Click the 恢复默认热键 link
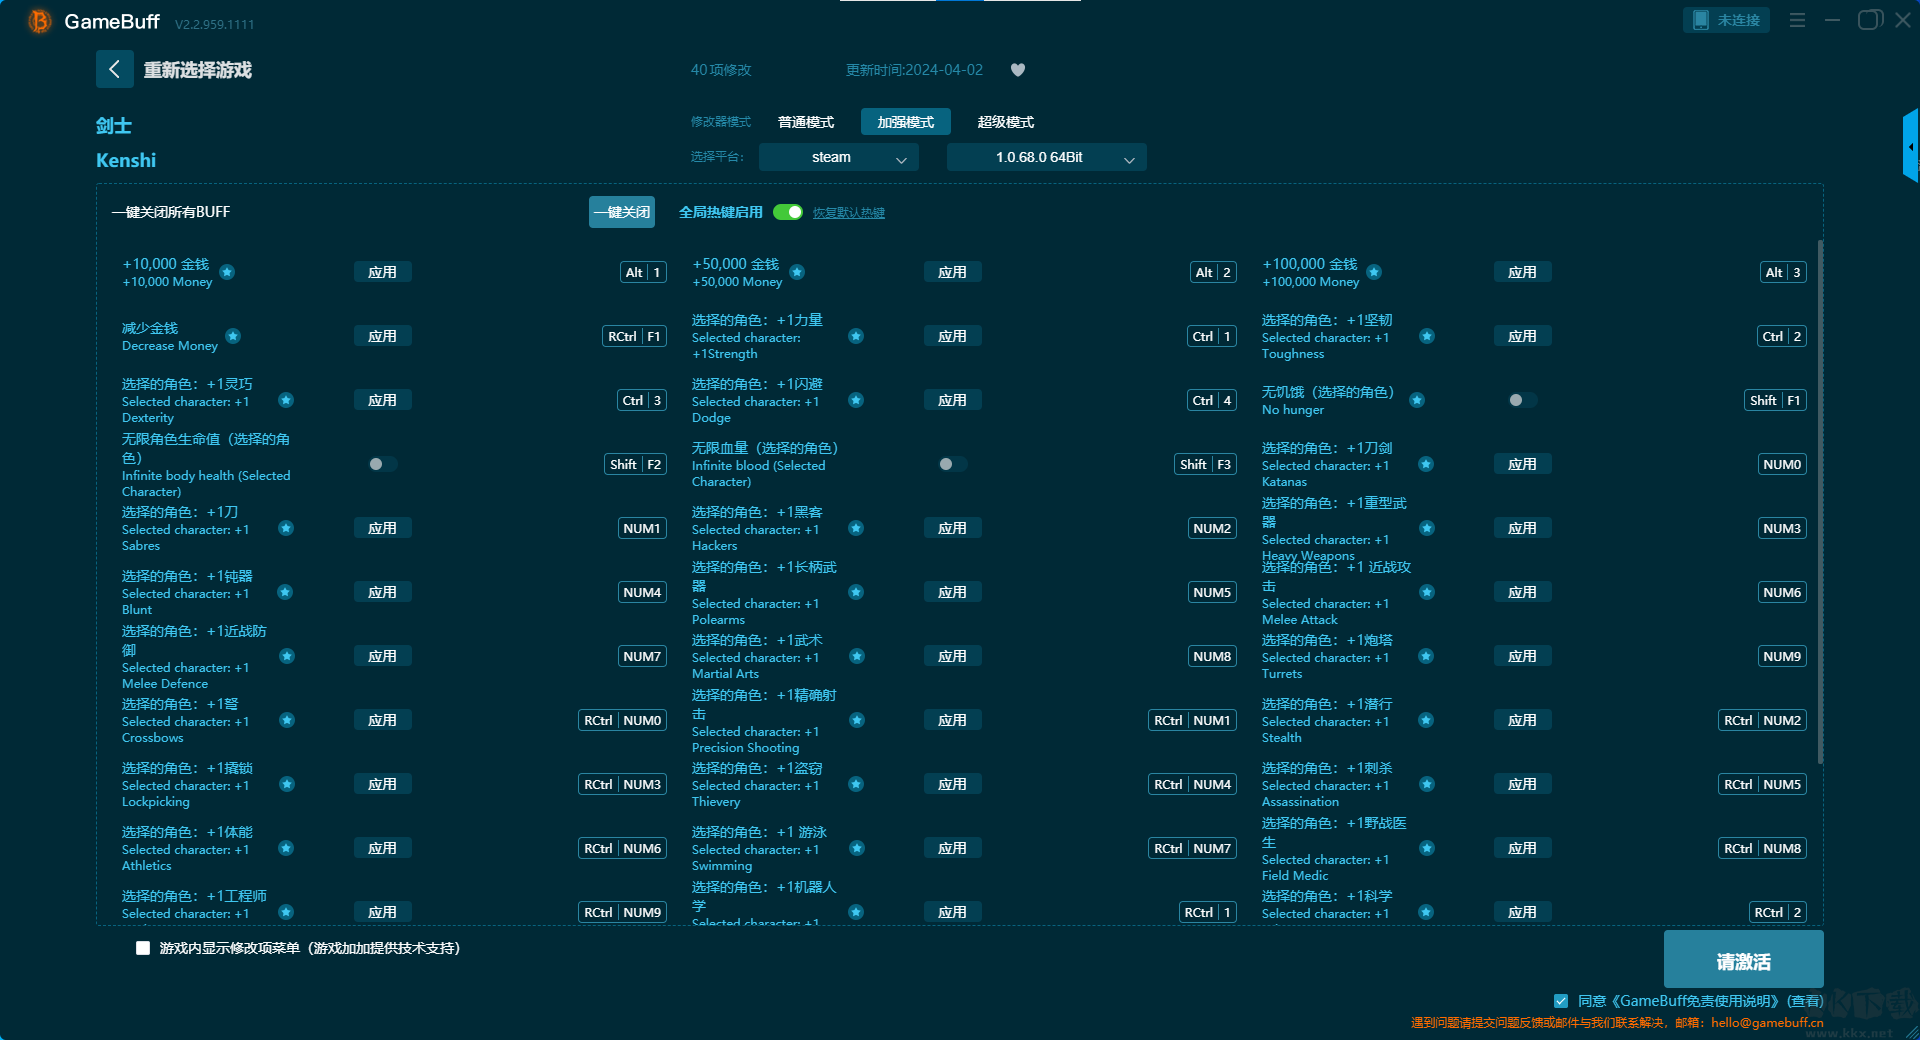 tap(848, 213)
